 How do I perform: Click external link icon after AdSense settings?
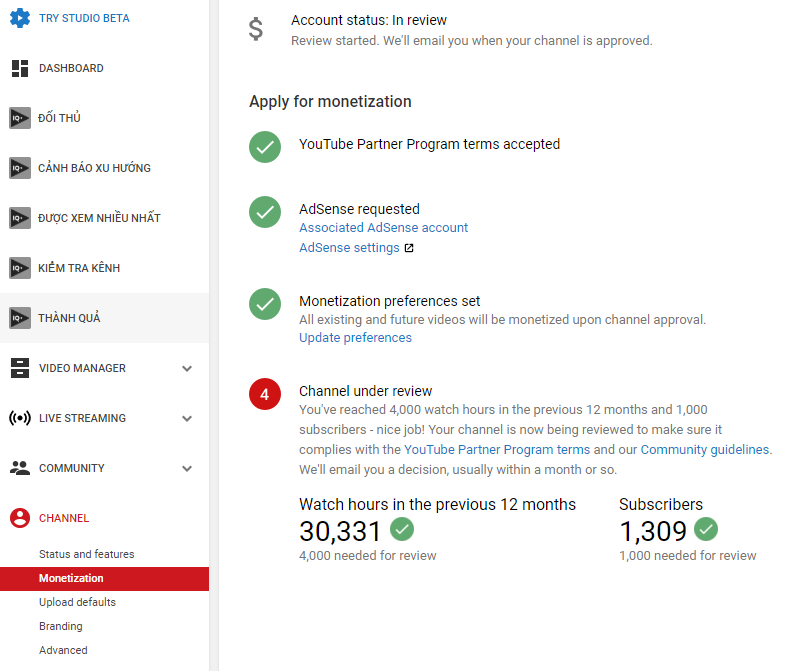coord(409,248)
